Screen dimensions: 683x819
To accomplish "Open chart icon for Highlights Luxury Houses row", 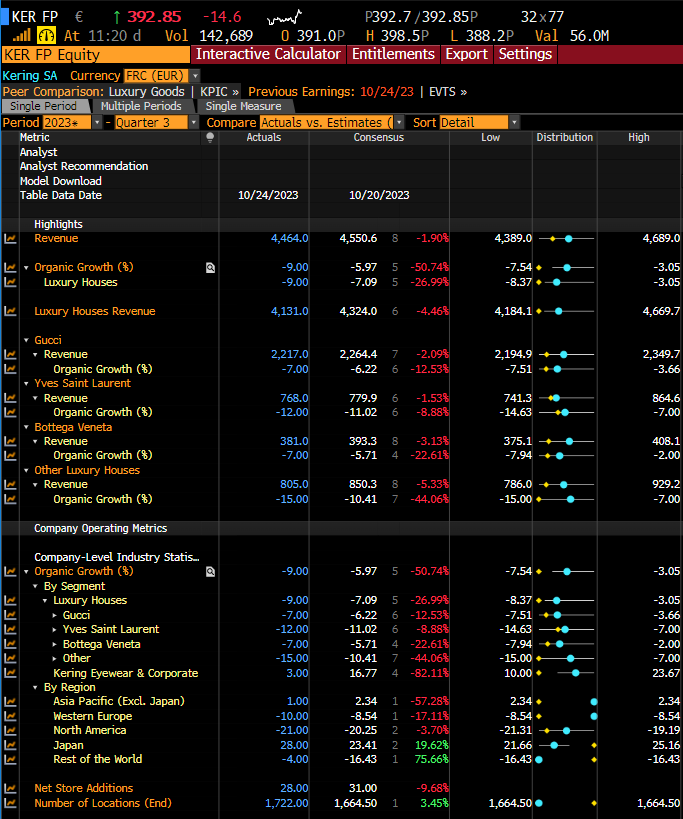I will pyautogui.click(x=10, y=283).
